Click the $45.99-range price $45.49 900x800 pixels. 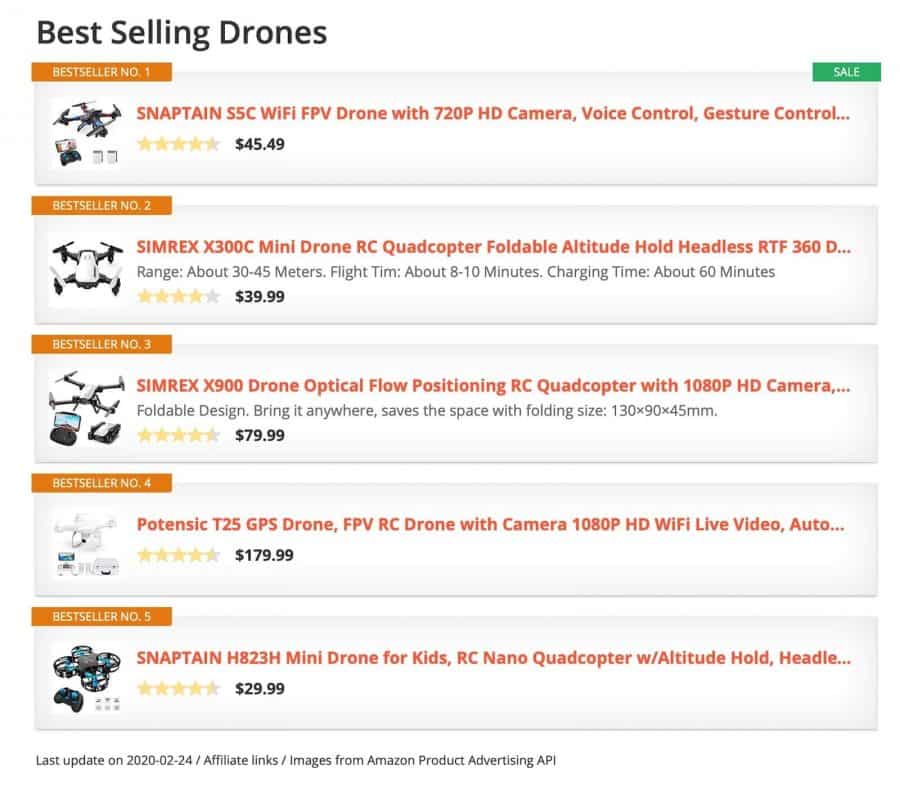click(x=259, y=144)
